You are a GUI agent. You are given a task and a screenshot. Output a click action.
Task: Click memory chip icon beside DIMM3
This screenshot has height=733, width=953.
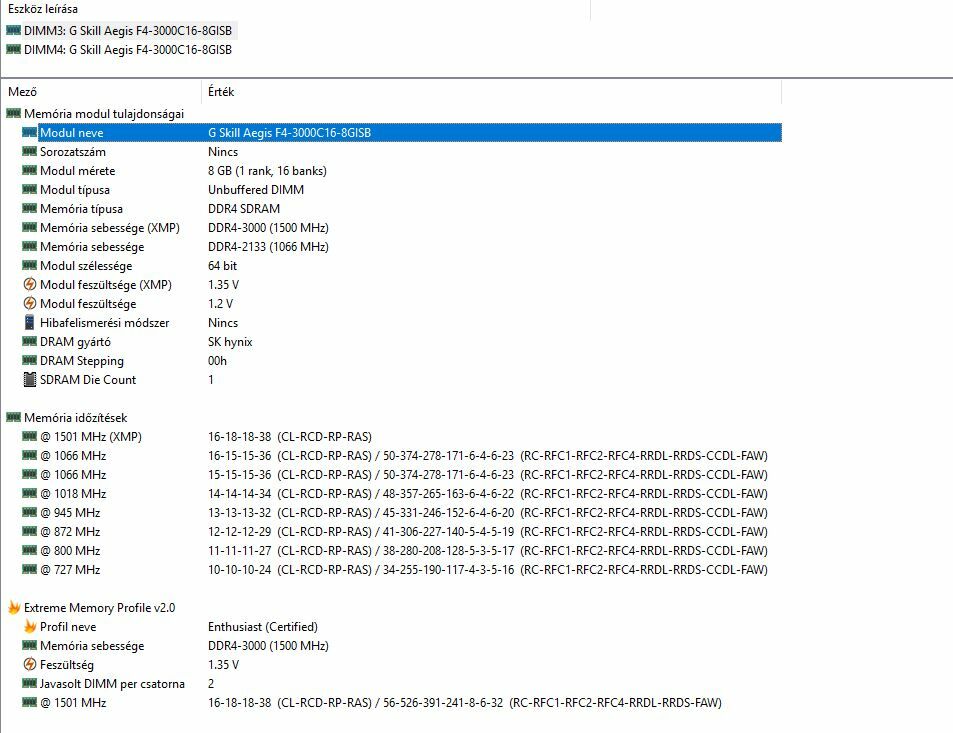(x=13, y=30)
